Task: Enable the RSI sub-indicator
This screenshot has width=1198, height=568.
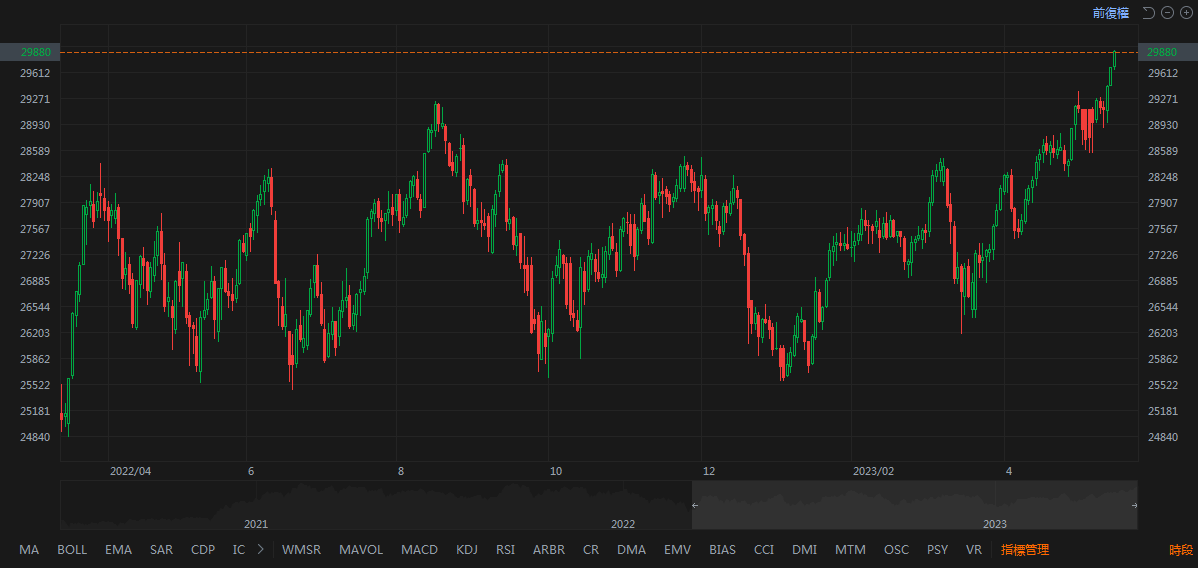Action: [505, 550]
